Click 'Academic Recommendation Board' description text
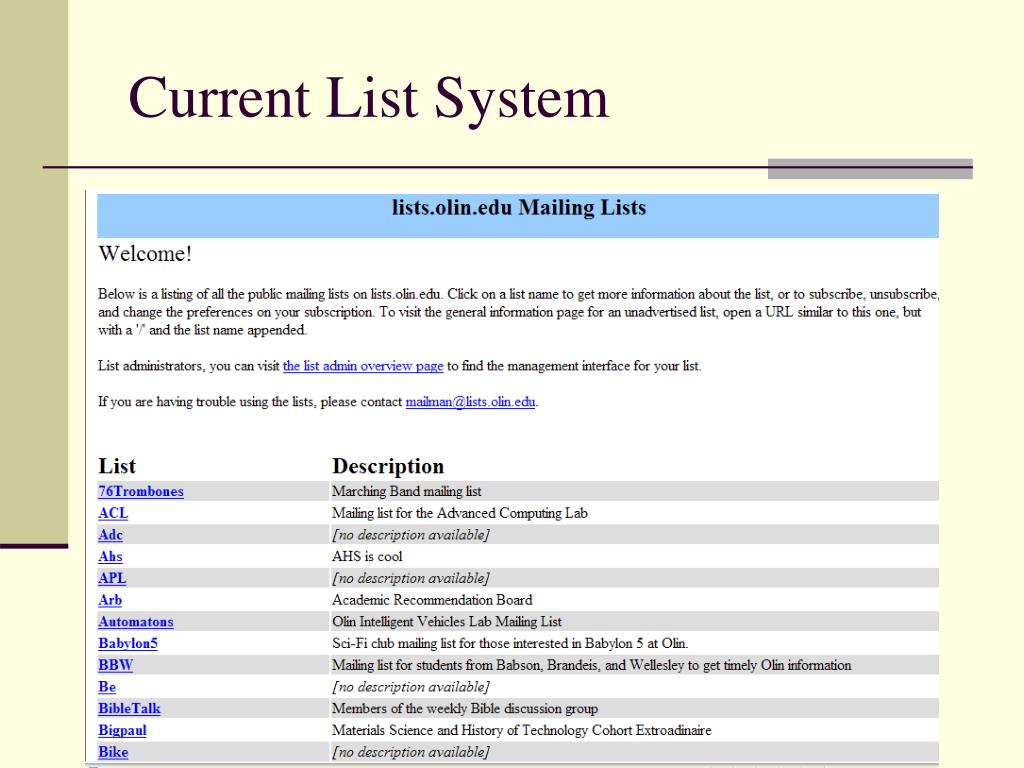 432,600
